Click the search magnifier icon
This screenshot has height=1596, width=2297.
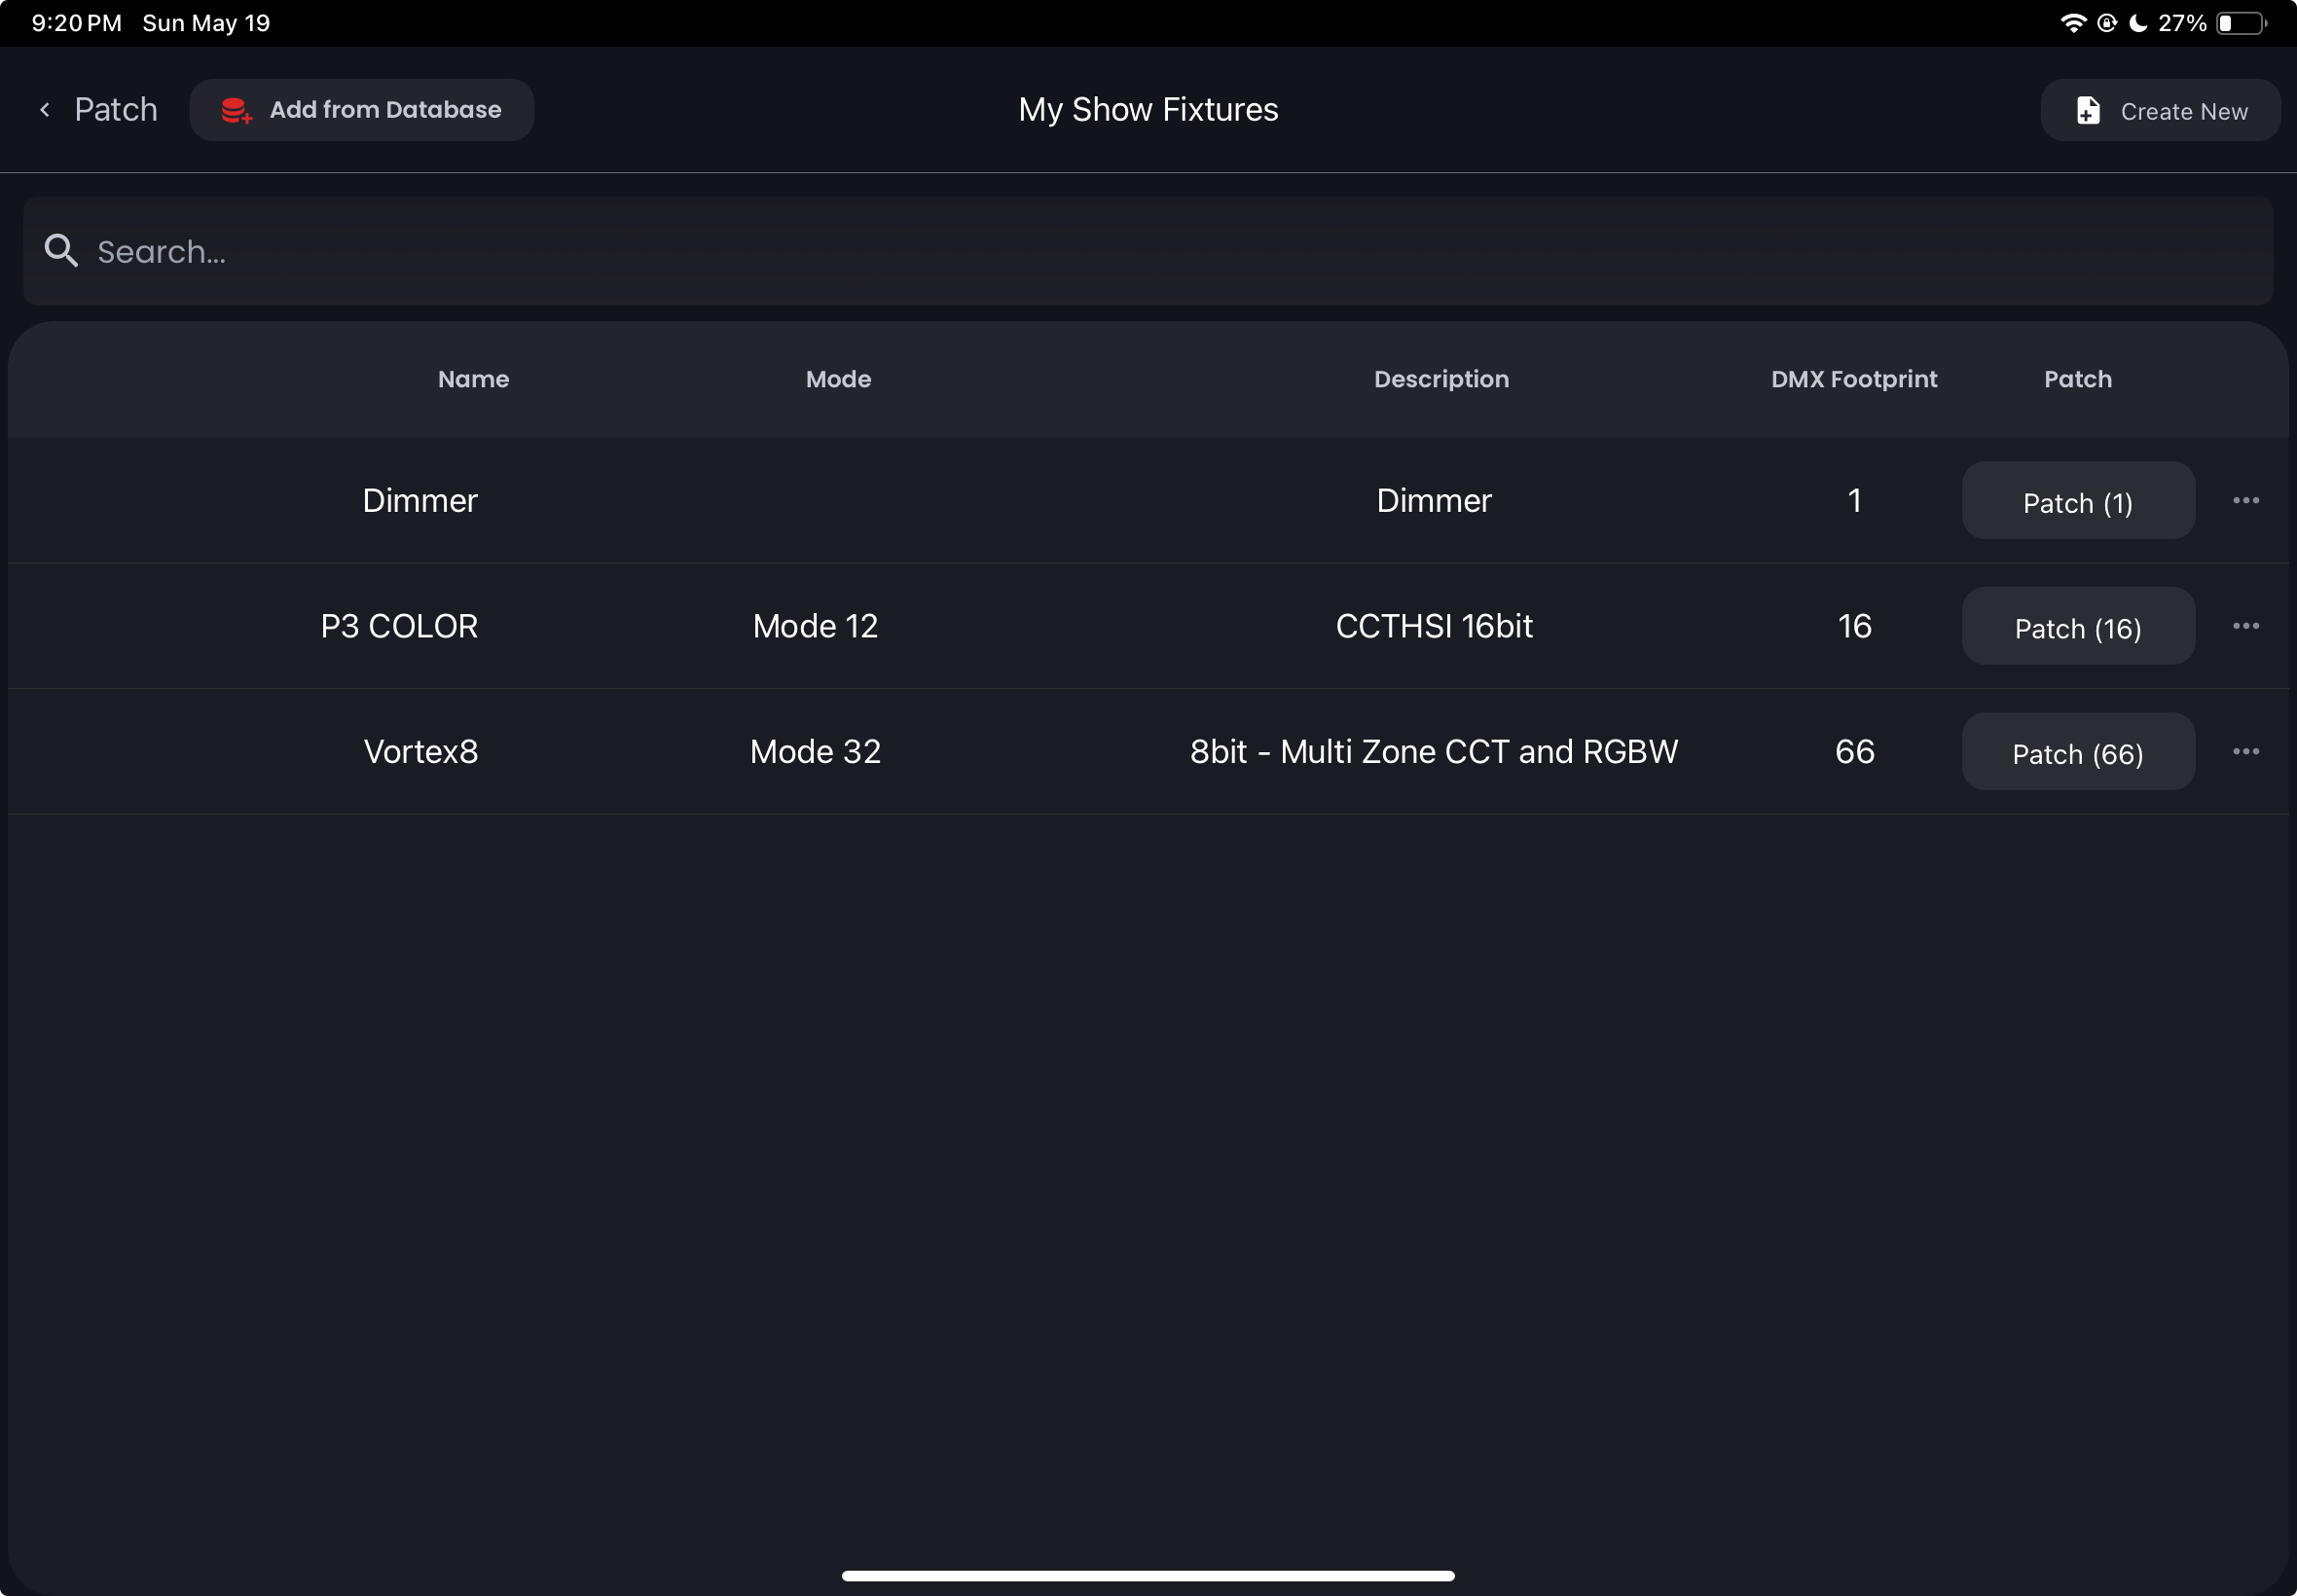click(x=61, y=251)
